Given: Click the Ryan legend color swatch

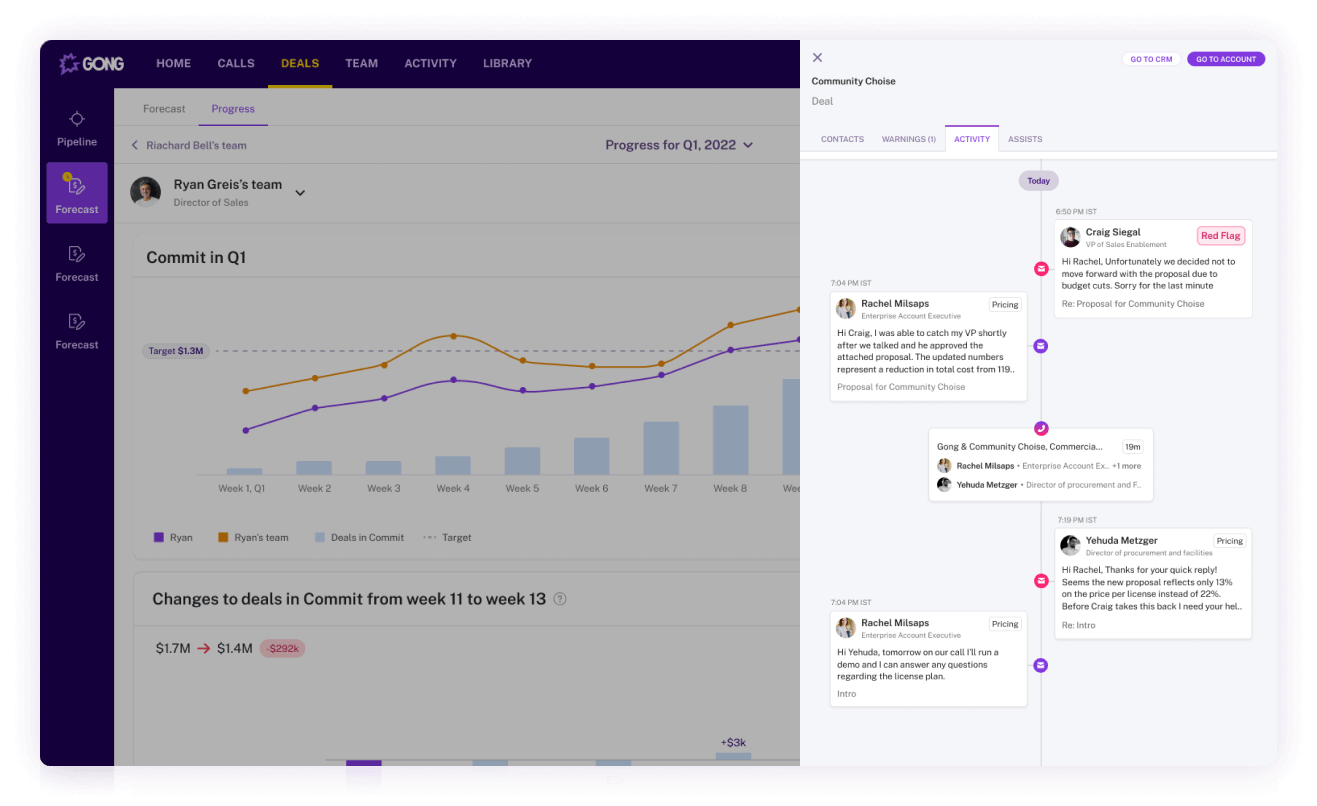Looking at the screenshot, I should coord(158,537).
